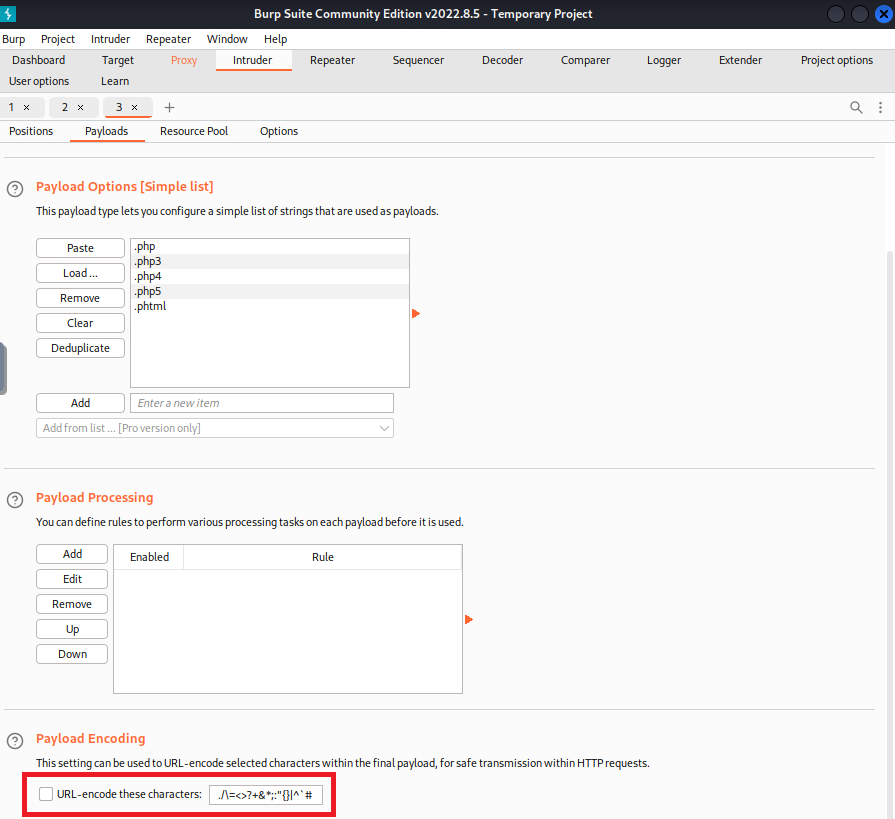Screen dimensions: 895x819
Task: Select the .php5 payload entry
Action: [269, 291]
